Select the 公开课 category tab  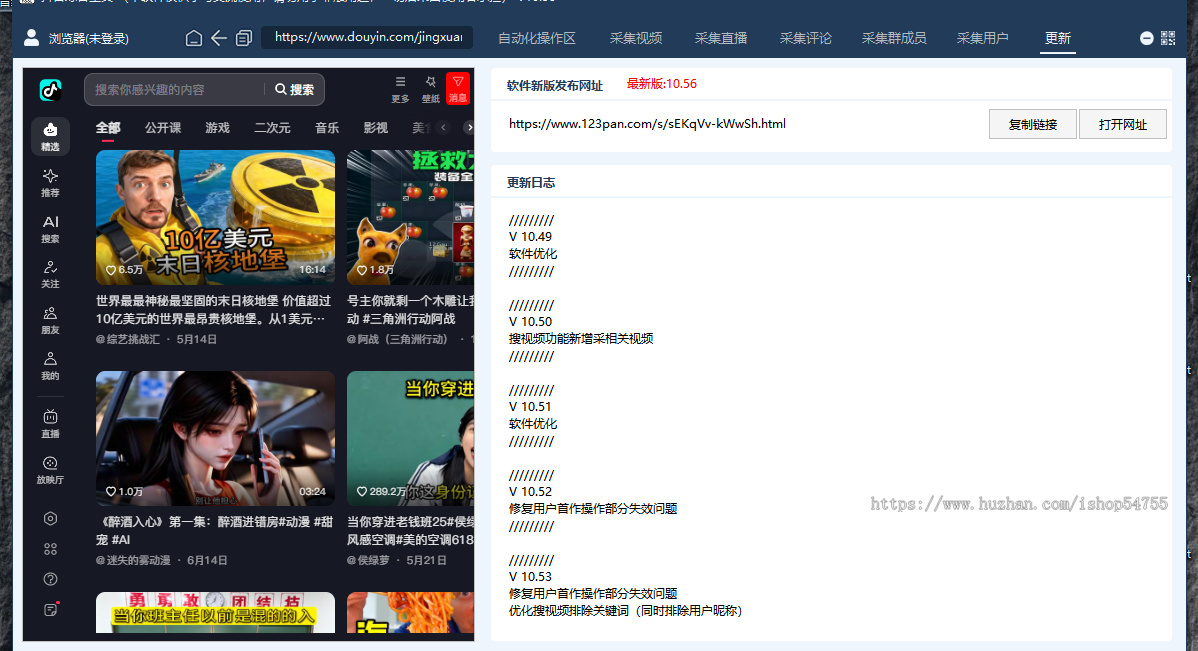point(163,128)
